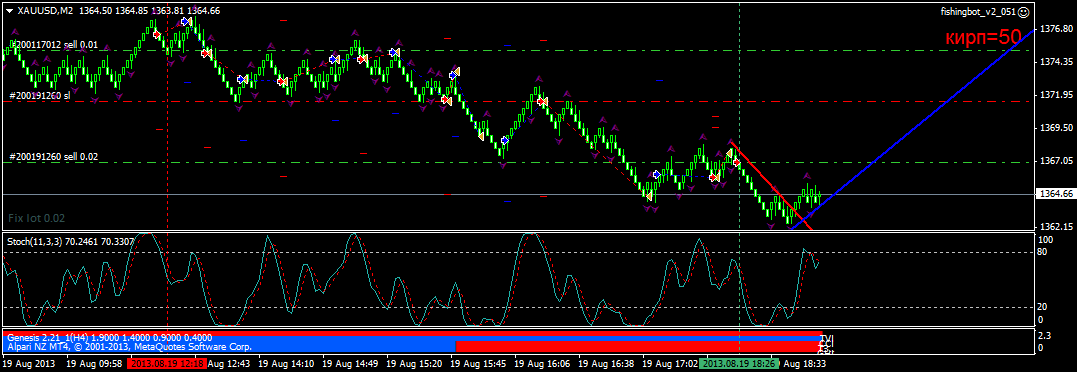Click the 1369.50 price scale label

(x=1056, y=128)
